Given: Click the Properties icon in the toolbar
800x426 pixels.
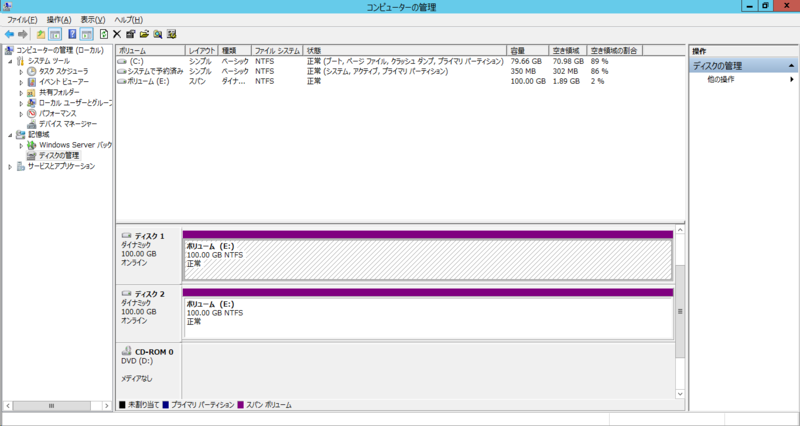Looking at the screenshot, I should pyautogui.click(x=131, y=34).
